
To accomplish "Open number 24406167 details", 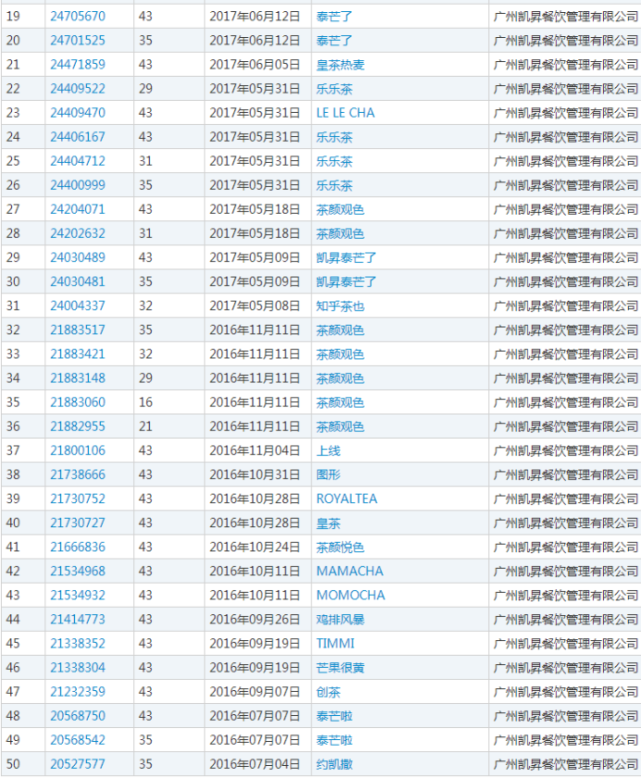I will [78, 137].
